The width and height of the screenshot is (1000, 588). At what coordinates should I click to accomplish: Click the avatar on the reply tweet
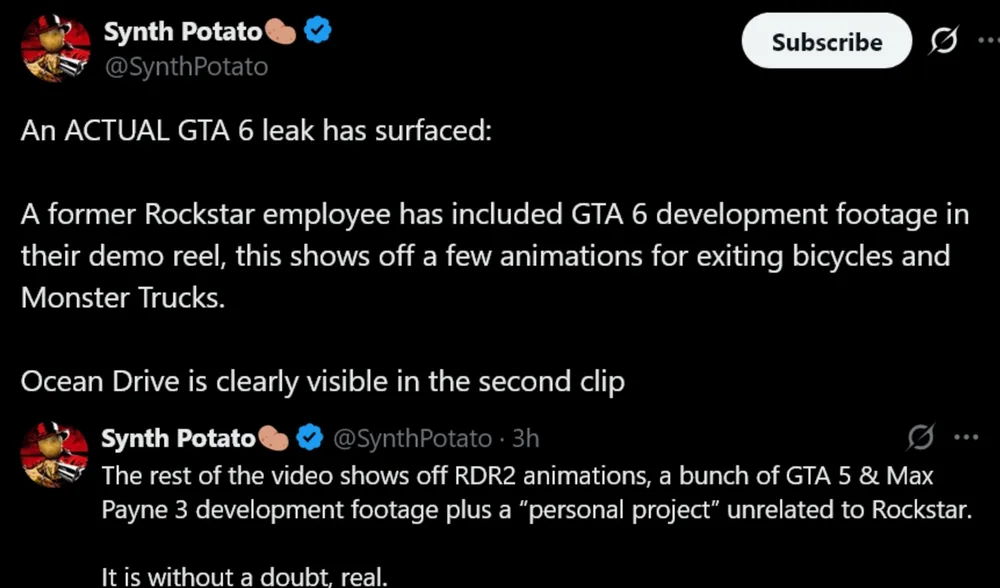[55, 455]
